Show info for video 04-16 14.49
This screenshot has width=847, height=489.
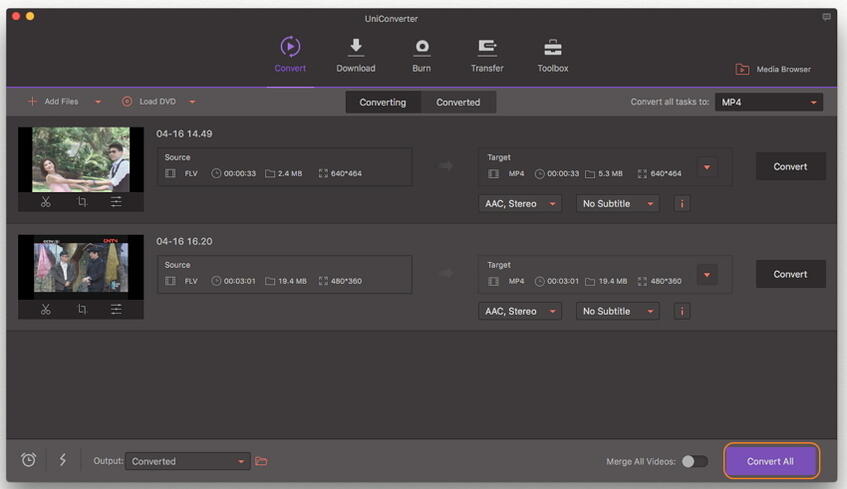pos(682,204)
